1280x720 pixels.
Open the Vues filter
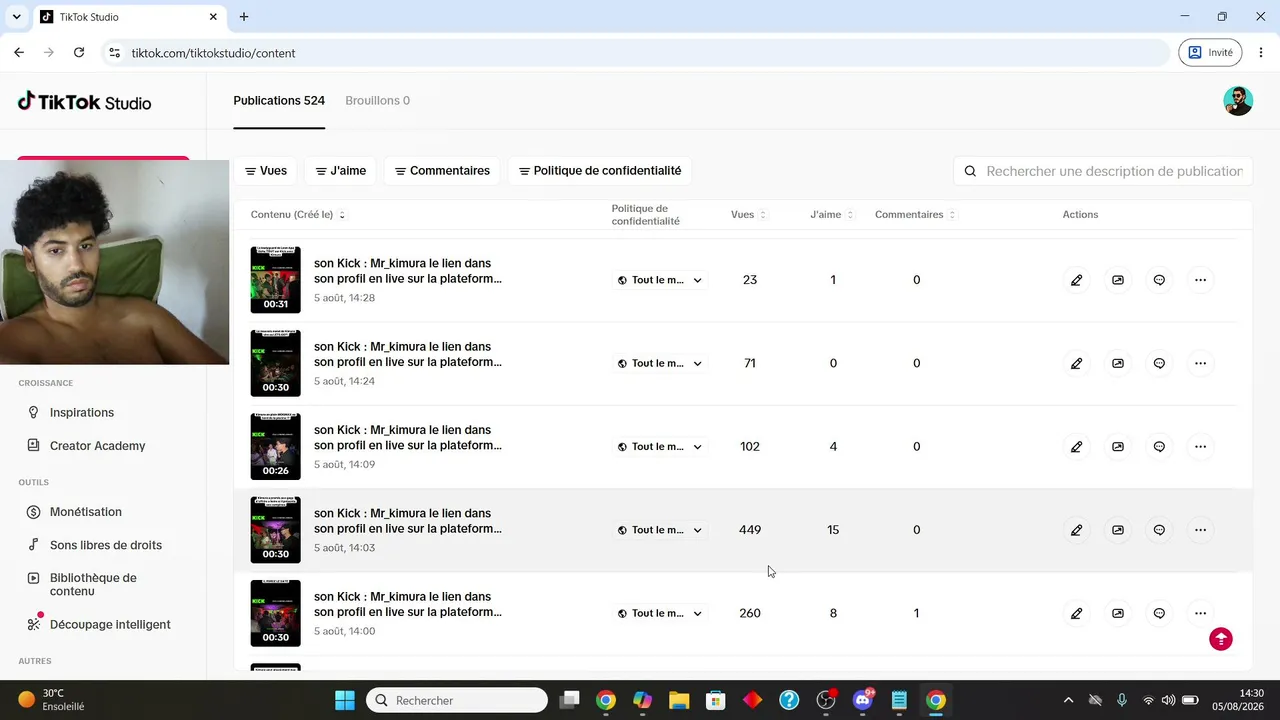tap(266, 171)
